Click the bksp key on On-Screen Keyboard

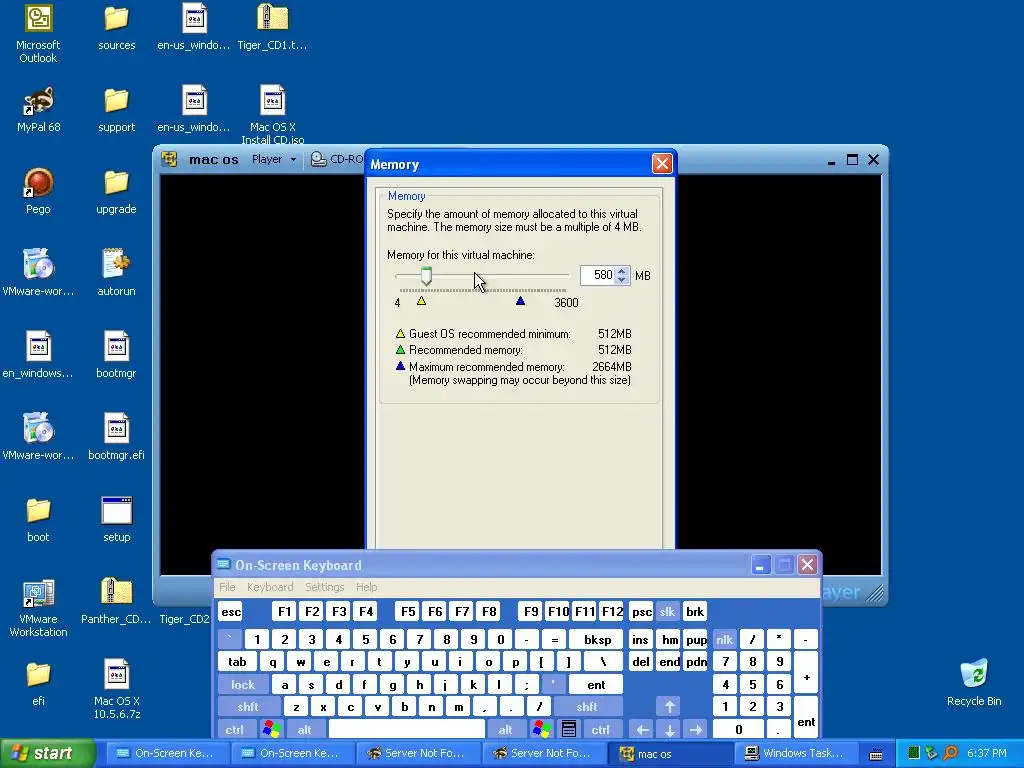pyautogui.click(x=597, y=639)
